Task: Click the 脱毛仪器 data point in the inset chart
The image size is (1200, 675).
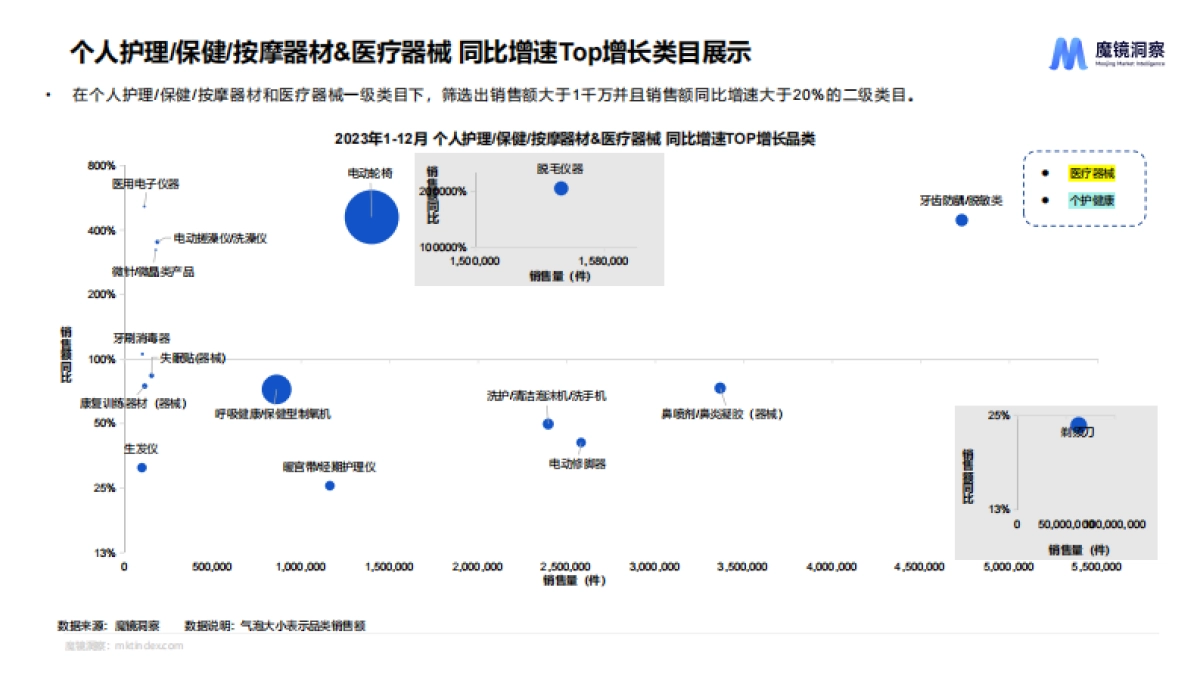Action: pos(563,189)
